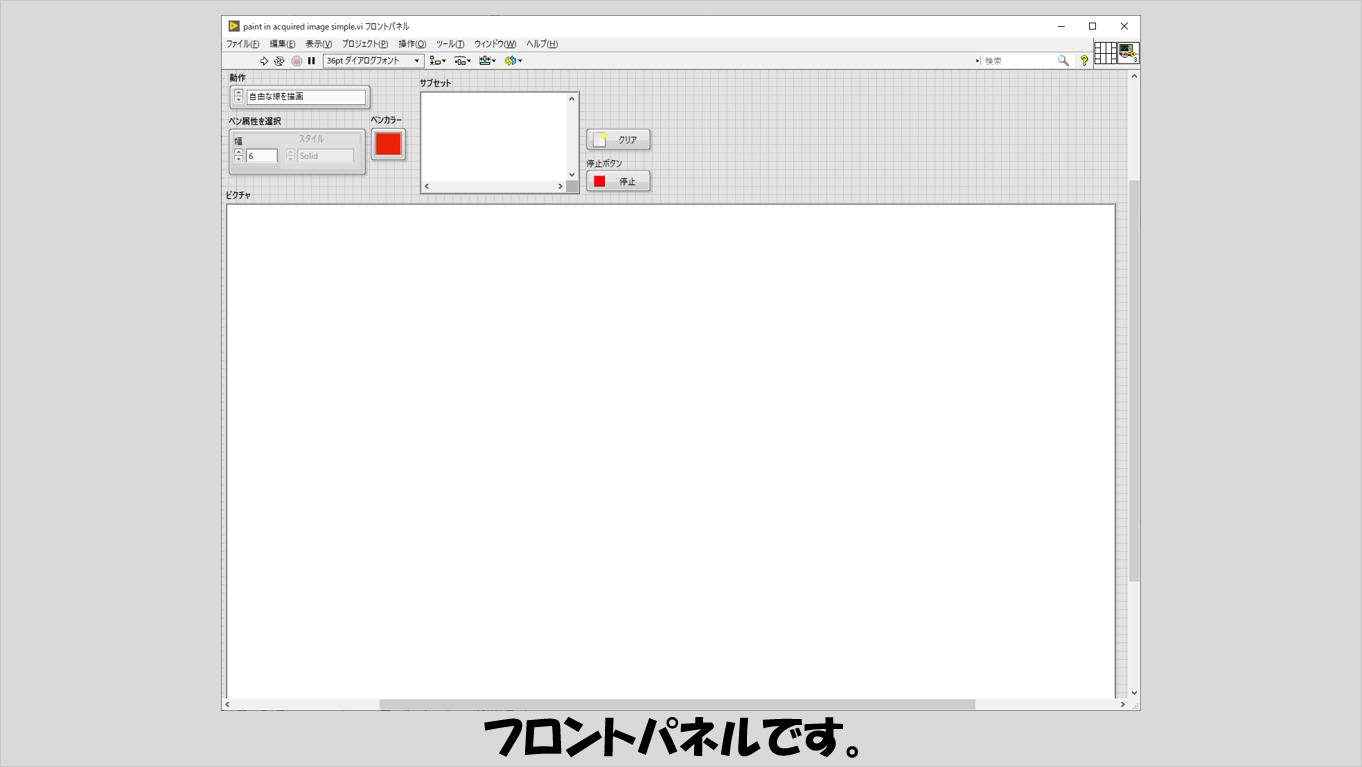This screenshot has height=767, width=1362.
Task: Click the VI icon thumbnail at top right
Action: [1128, 53]
